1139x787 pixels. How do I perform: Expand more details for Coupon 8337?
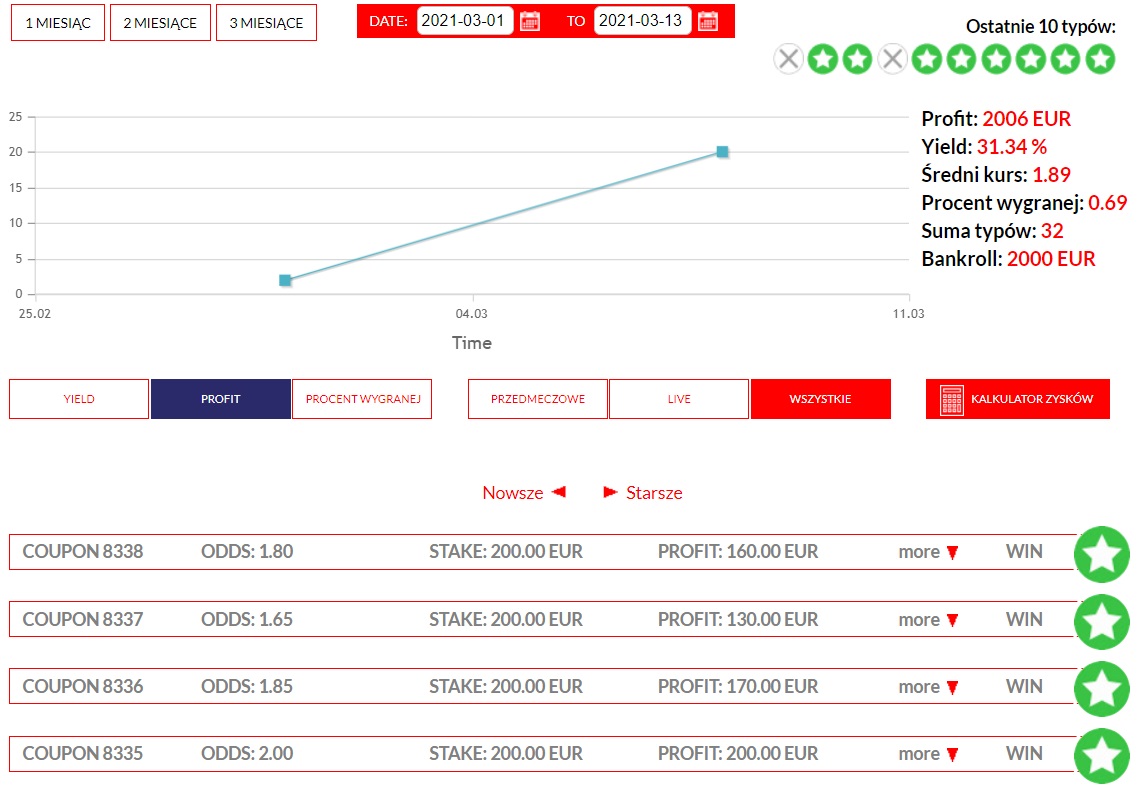(928, 620)
